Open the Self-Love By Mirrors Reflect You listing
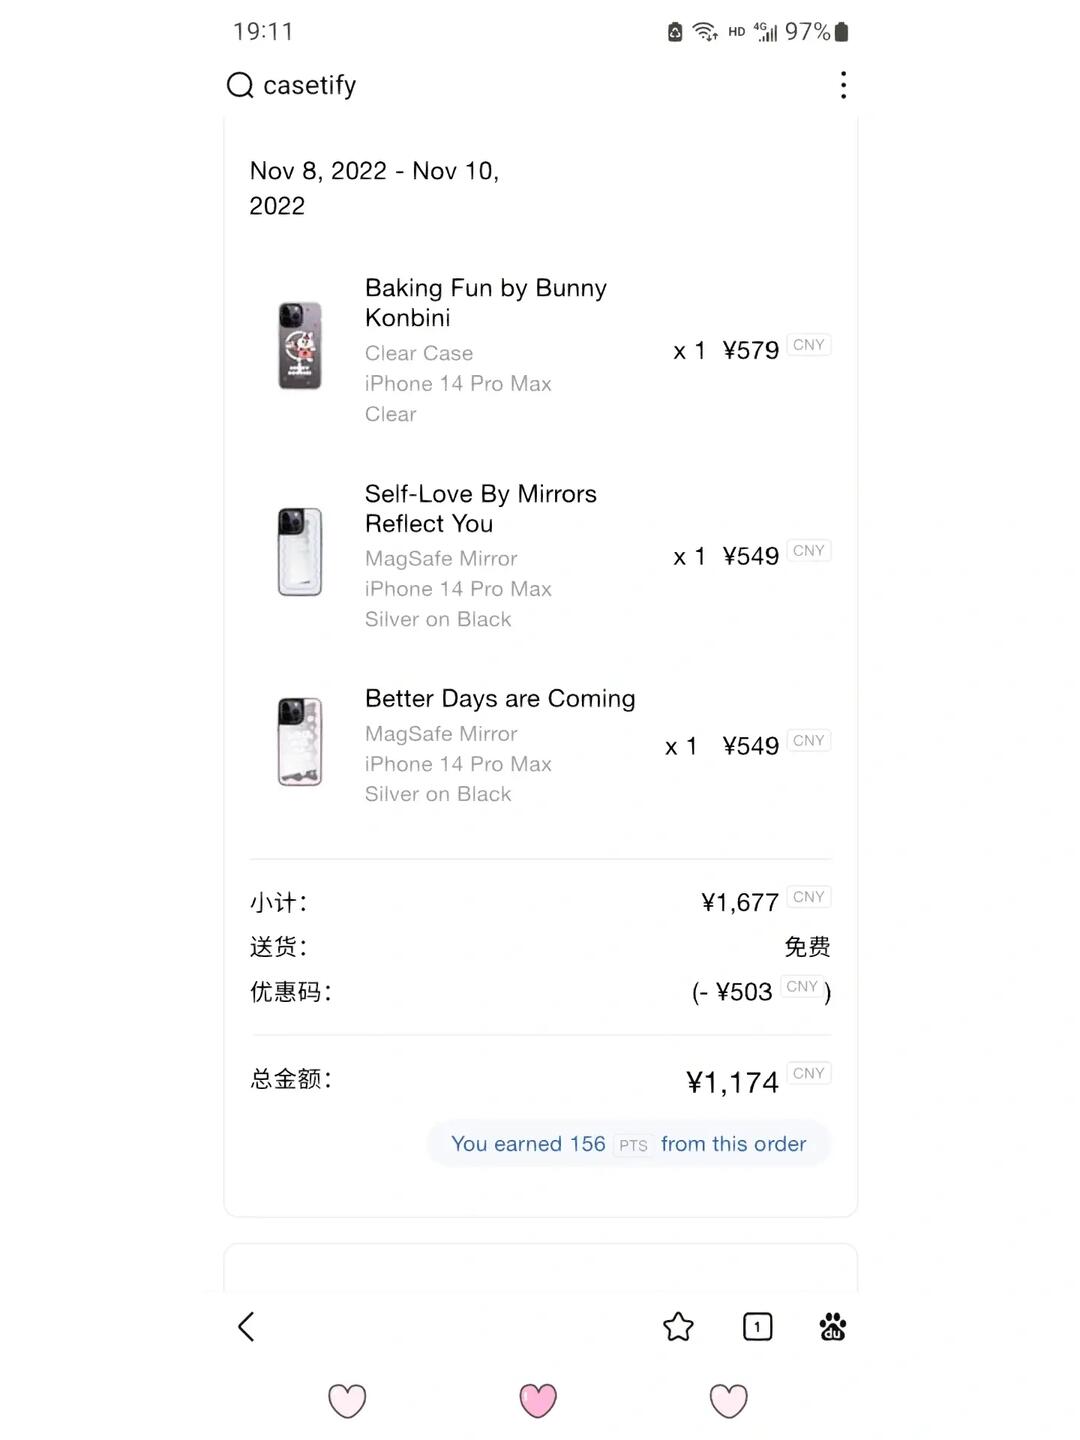The width and height of the screenshot is (1080, 1440). pyautogui.click(x=480, y=508)
